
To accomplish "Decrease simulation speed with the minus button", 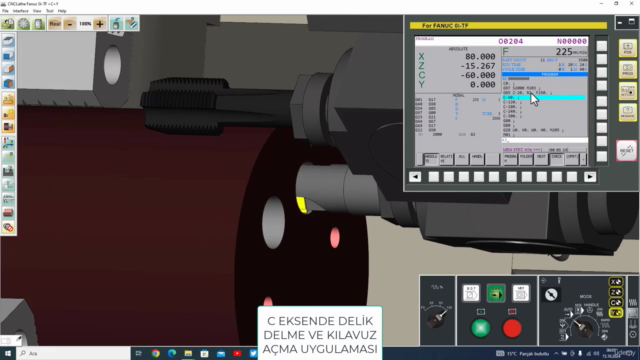I will pyautogui.click(x=70, y=24).
